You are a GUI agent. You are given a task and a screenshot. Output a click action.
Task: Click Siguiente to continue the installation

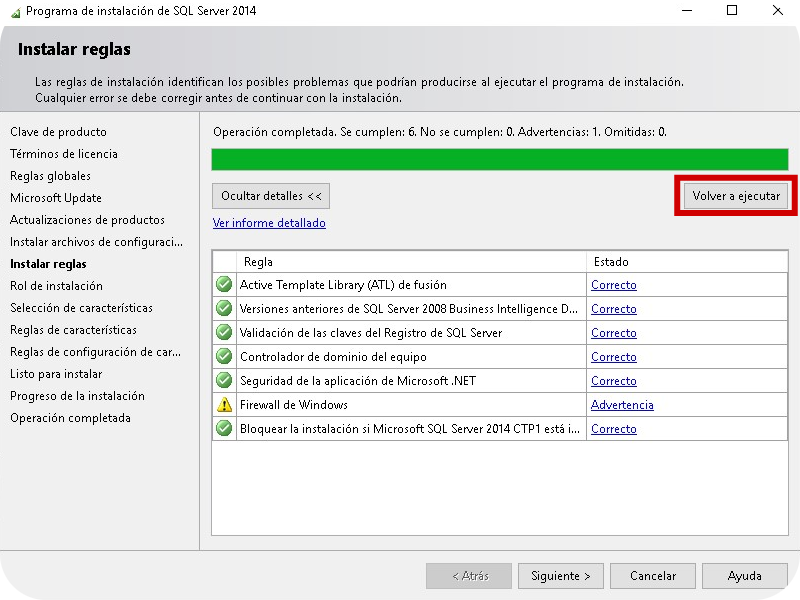pos(560,575)
